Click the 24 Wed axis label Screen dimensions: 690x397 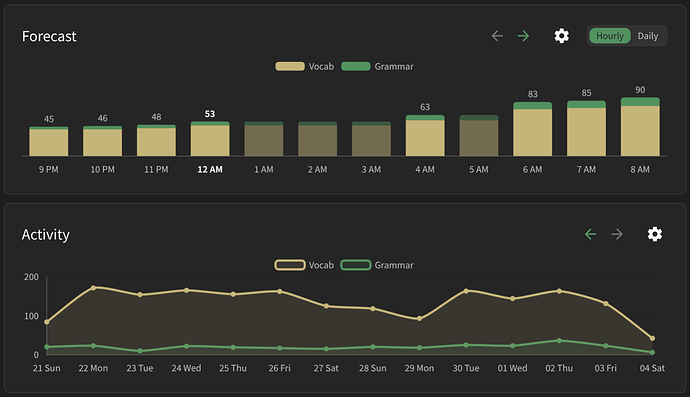[186, 368]
